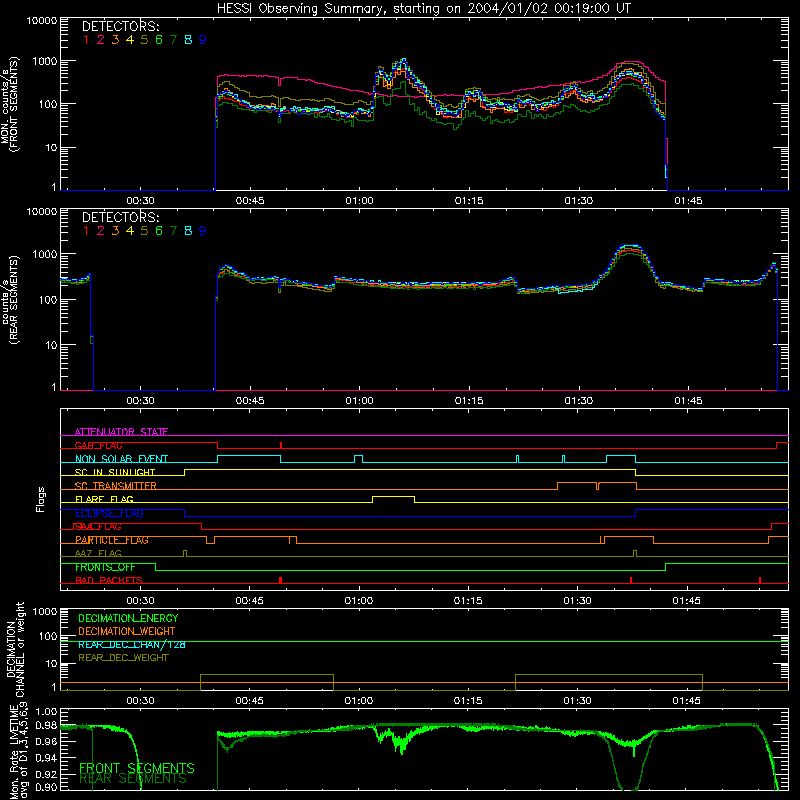
Task: Click the ECLIPSE_FLAG label
Action: click(x=109, y=513)
